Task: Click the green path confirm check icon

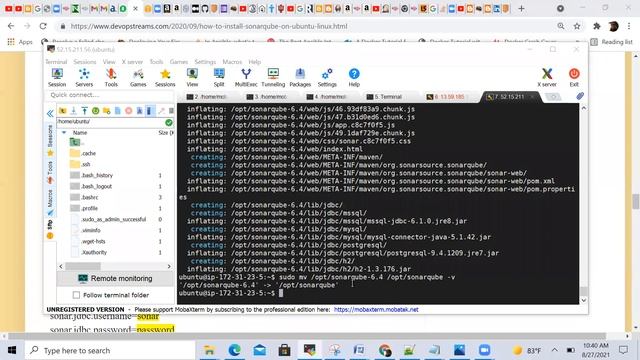Action: [169, 122]
